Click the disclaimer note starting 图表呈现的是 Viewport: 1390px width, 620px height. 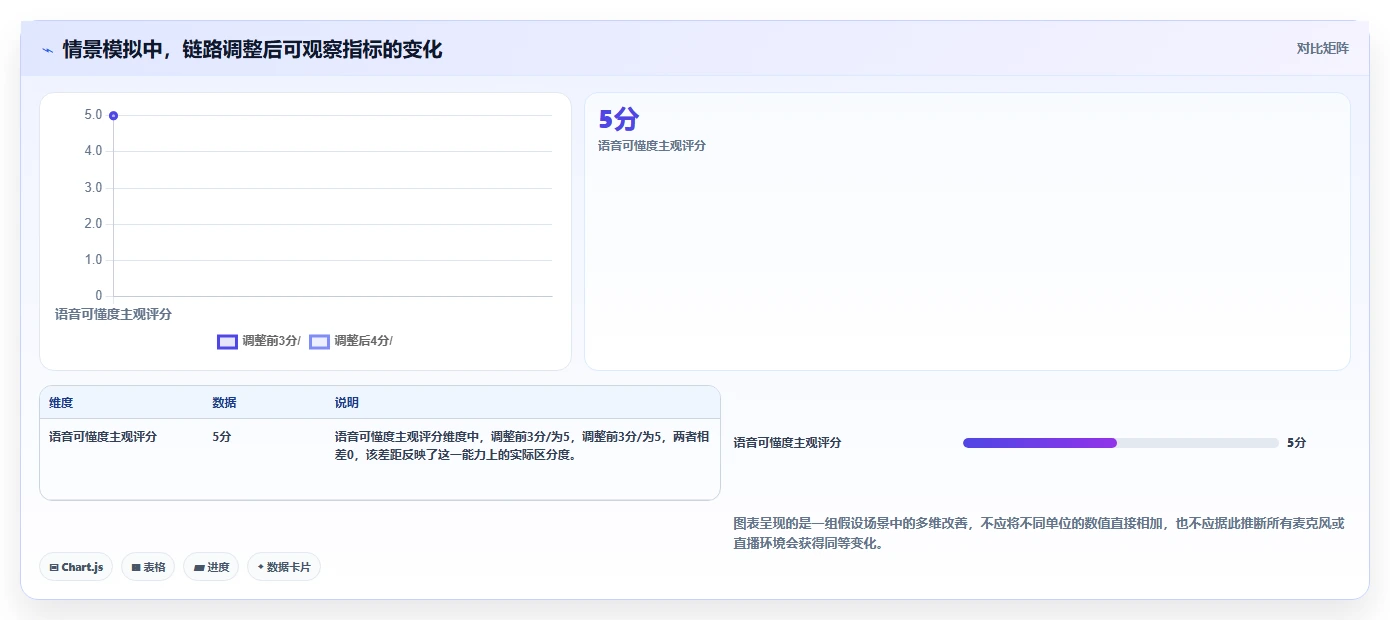1039,534
